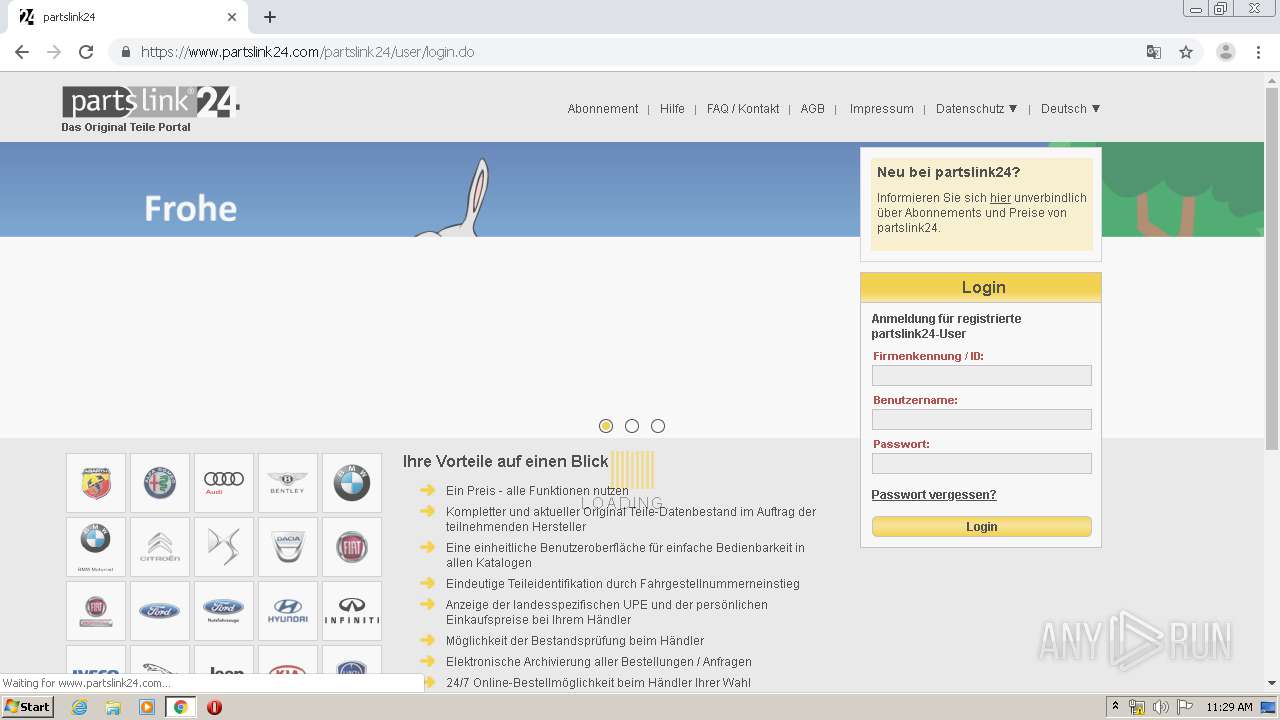The height and width of the screenshot is (720, 1280).
Task: Click the taskbar clock showing 11:29 AM
Action: 1229,707
